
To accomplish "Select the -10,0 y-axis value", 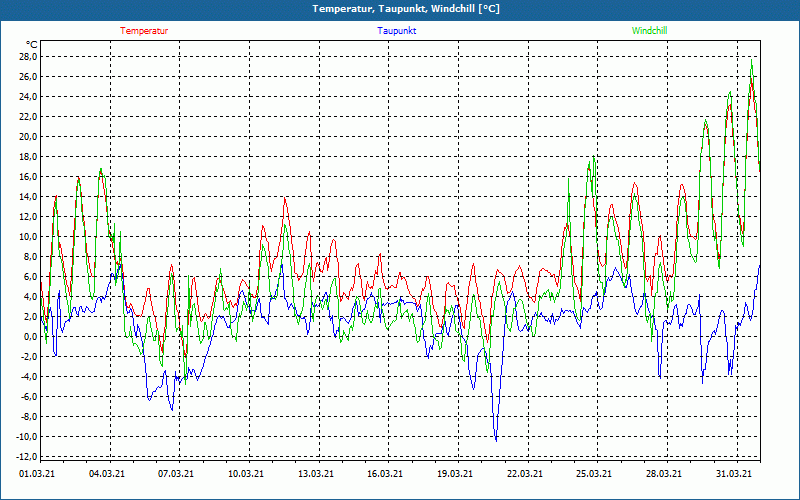I will tap(27, 437).
